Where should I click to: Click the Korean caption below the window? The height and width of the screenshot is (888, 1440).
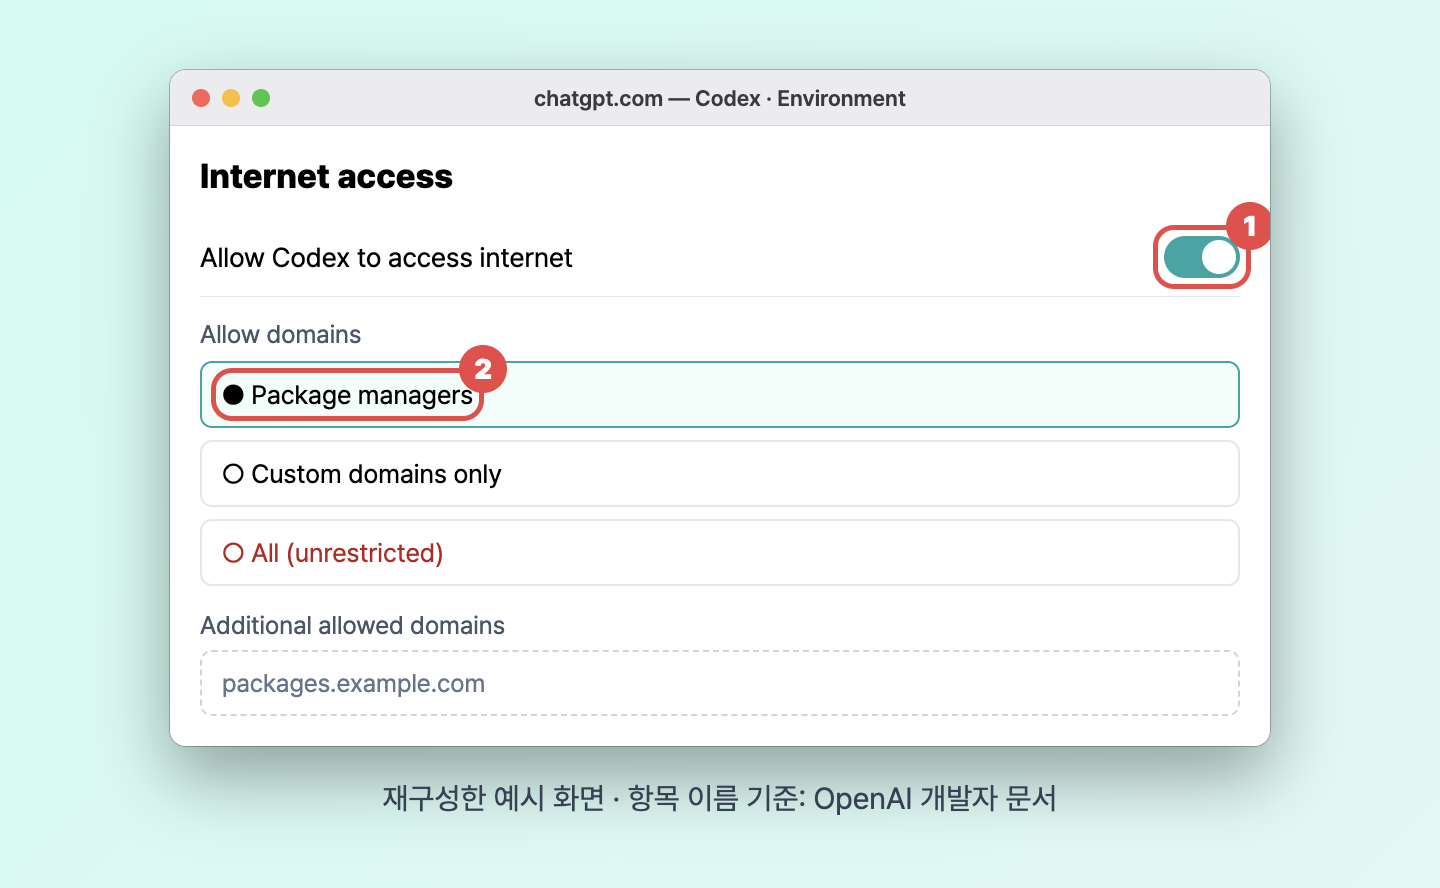(719, 798)
